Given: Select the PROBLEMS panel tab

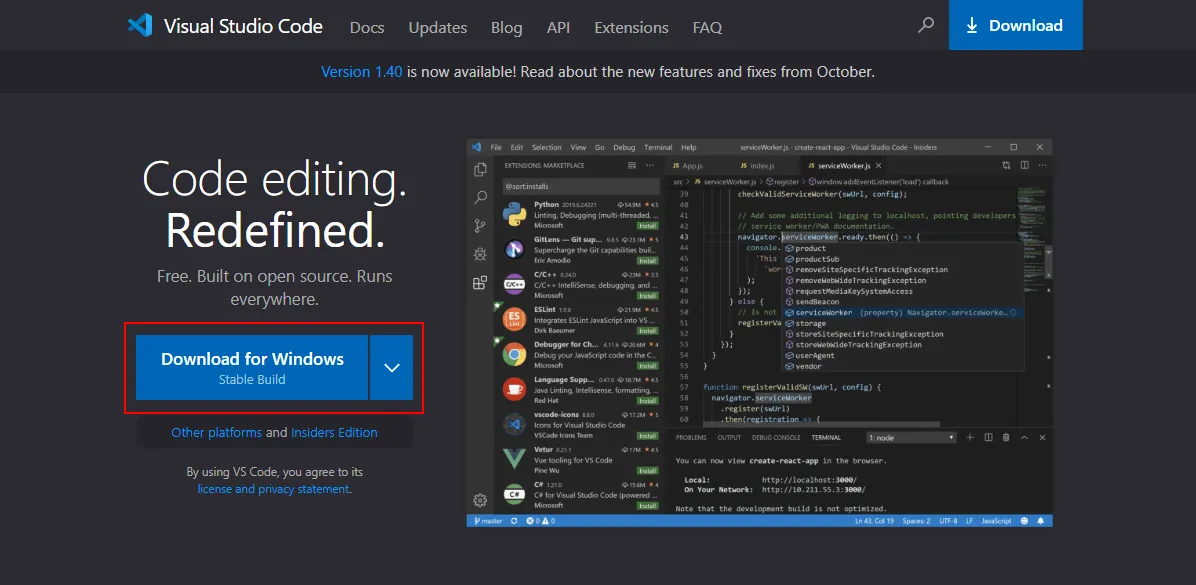Looking at the screenshot, I should 691,438.
